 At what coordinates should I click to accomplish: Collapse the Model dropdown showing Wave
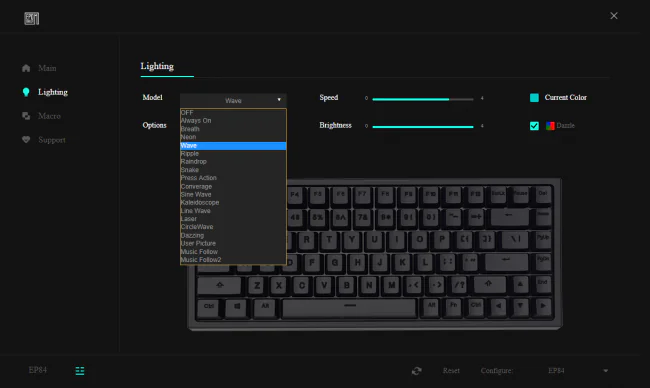point(233,100)
